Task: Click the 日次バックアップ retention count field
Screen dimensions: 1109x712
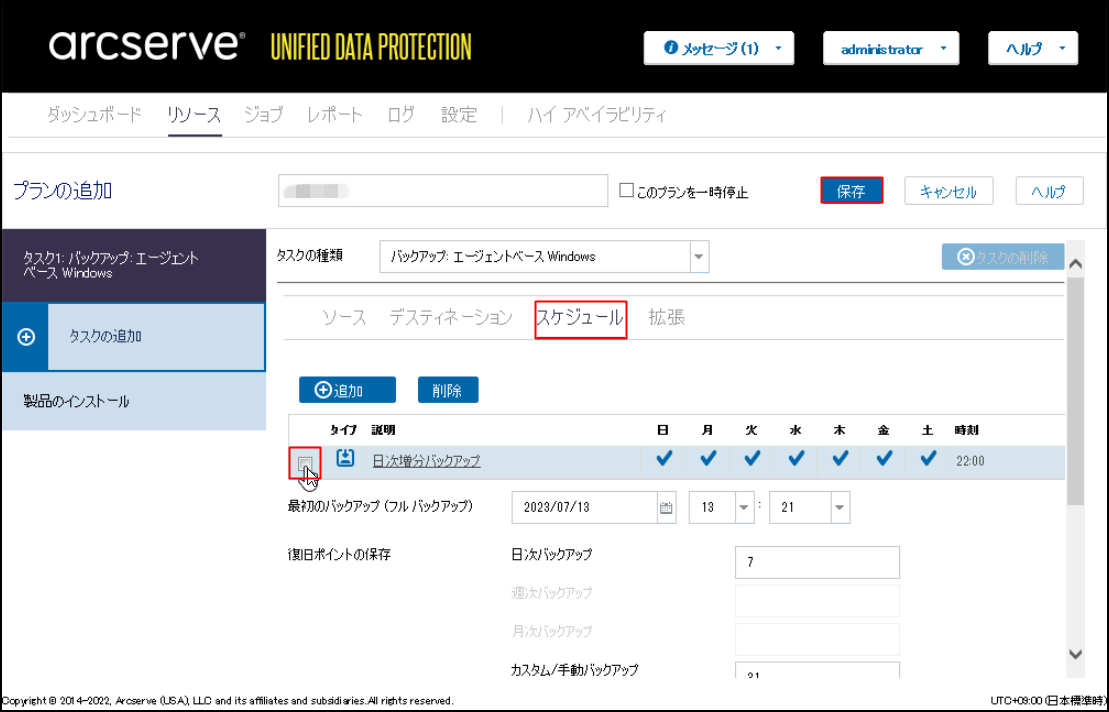Action: pyautogui.click(x=816, y=562)
